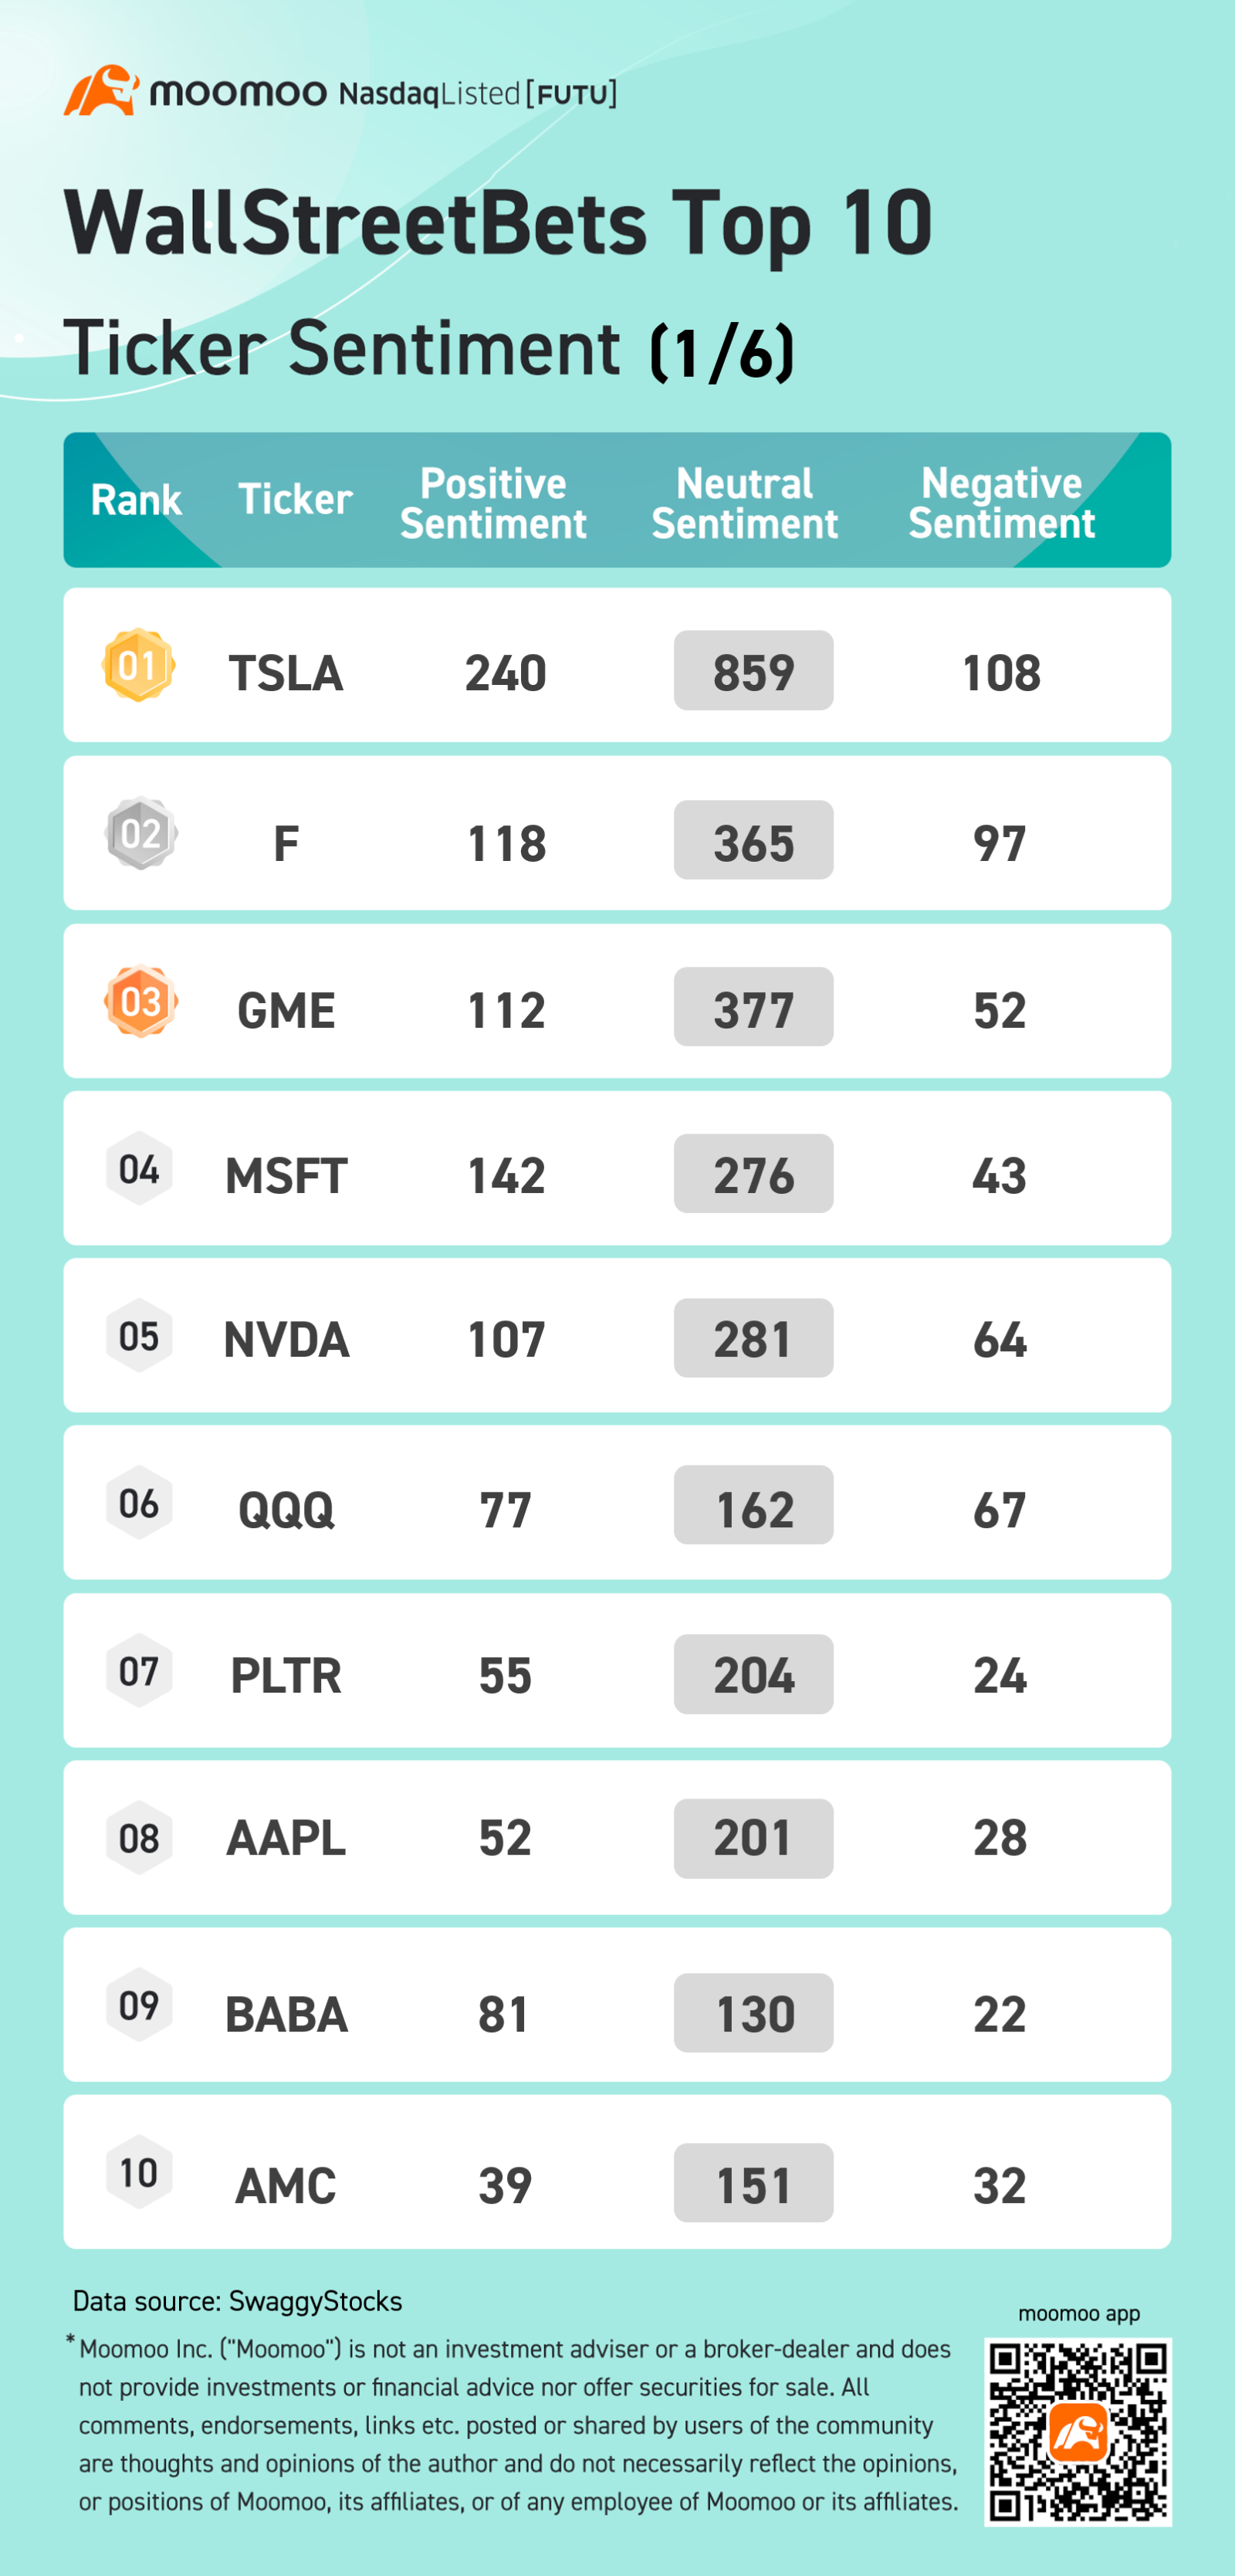Click the 04 rank hexagon badge
Screen dimensions: 1235x2576
[x=139, y=1168]
